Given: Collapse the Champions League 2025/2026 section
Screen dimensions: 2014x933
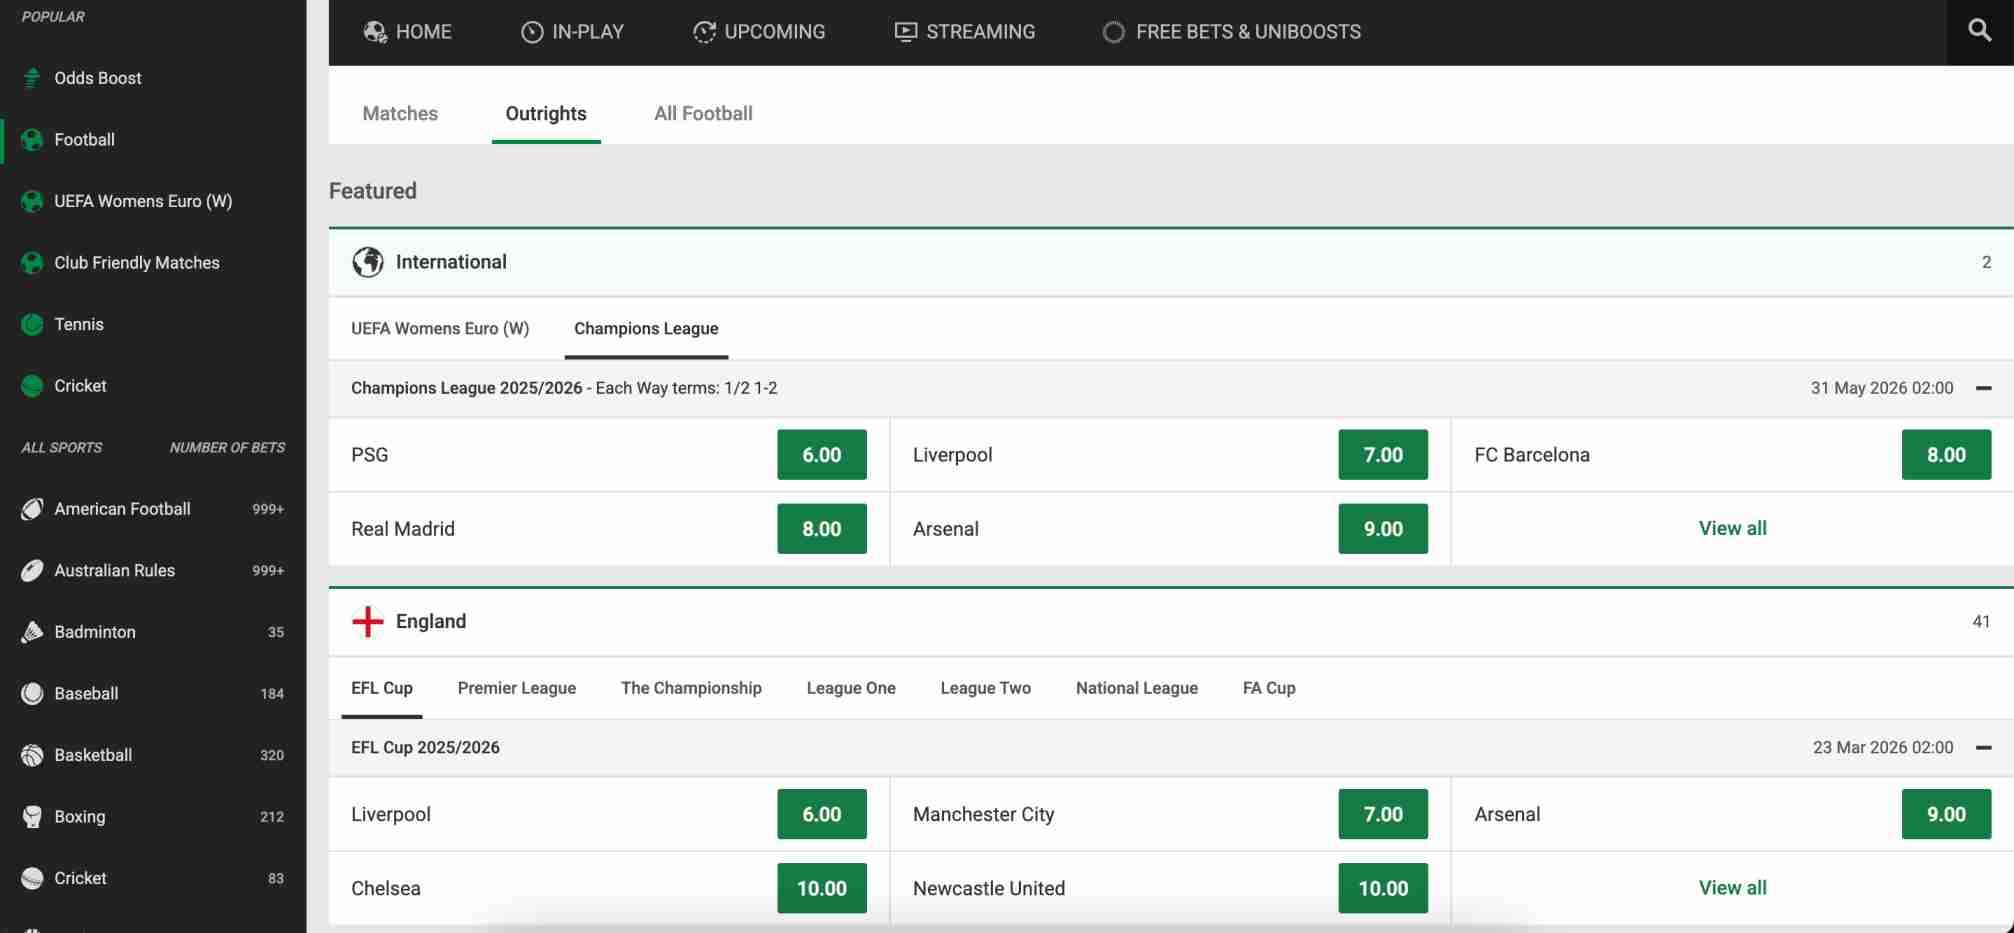Looking at the screenshot, I should (1984, 388).
